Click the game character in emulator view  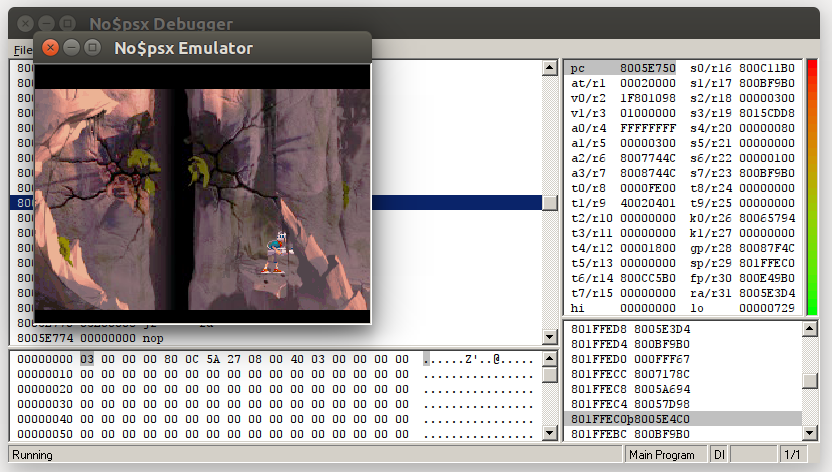point(278,252)
